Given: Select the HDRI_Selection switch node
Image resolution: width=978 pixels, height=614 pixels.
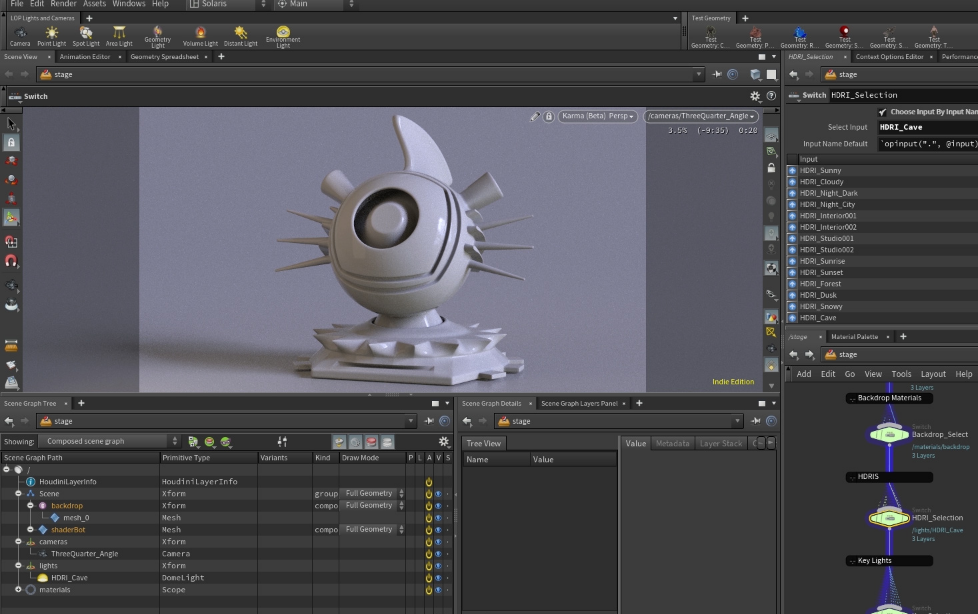Looking at the screenshot, I should pos(888,517).
